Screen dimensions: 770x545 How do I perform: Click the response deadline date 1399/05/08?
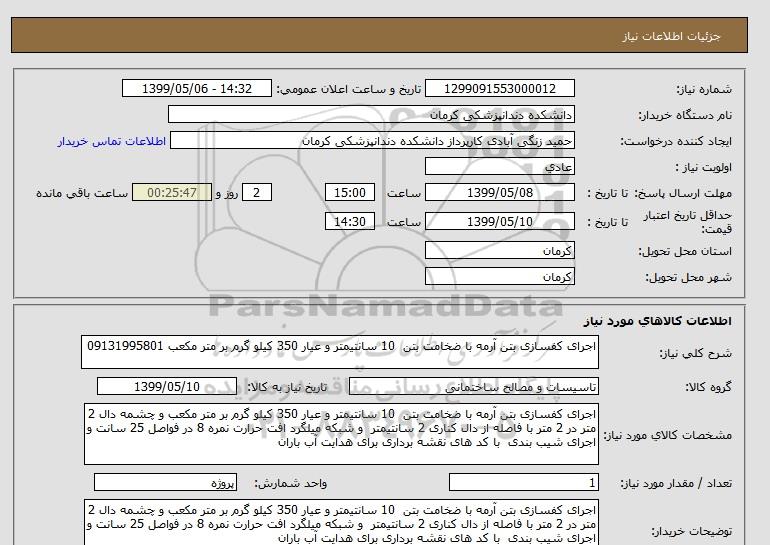coord(499,192)
